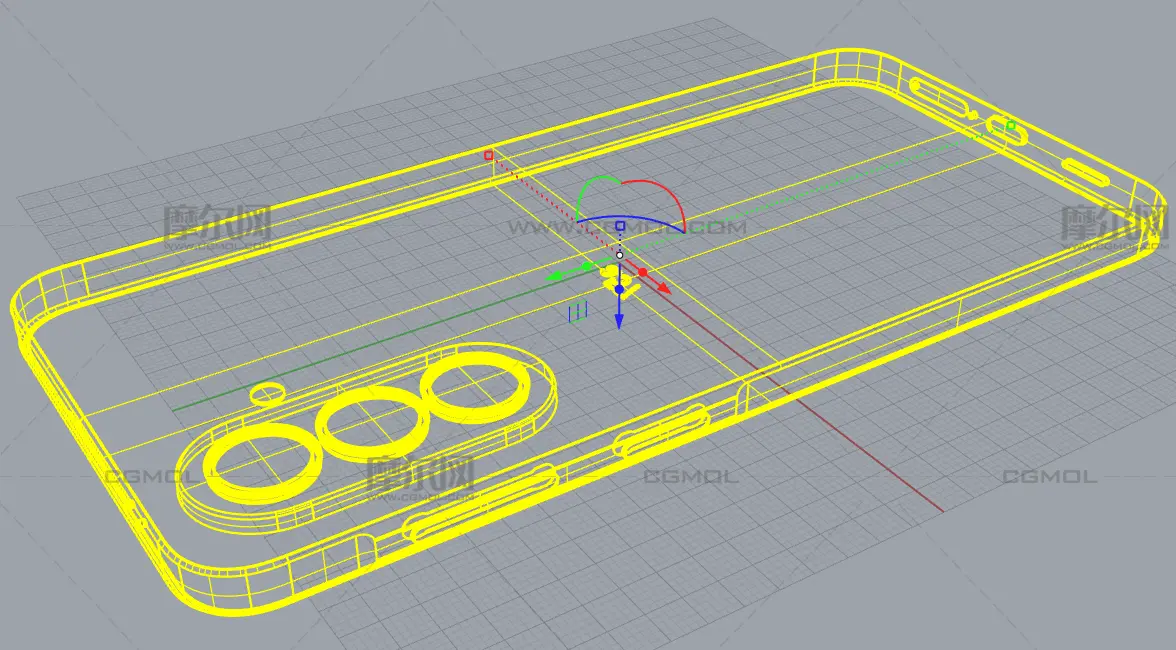The image size is (1176, 650).
Task: Click the gumball's blue Z-axis move arrow
Action: (619, 320)
